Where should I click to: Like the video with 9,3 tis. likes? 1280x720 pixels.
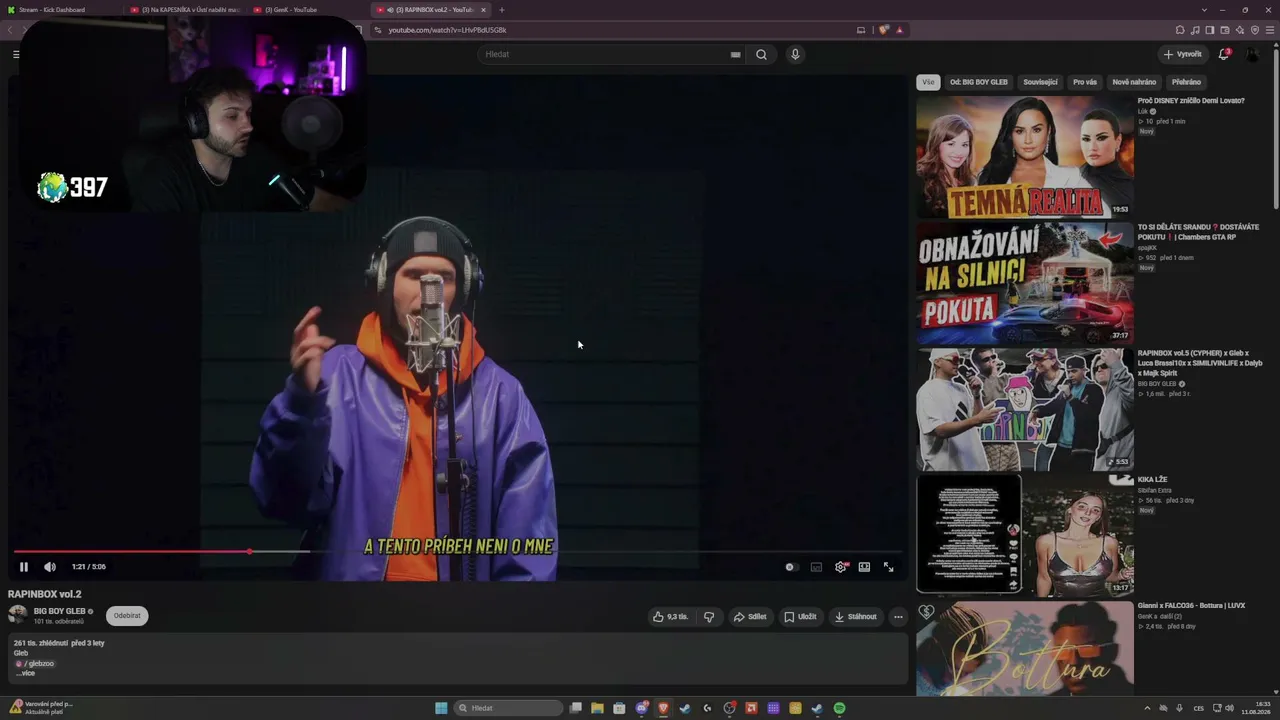pyautogui.click(x=670, y=617)
